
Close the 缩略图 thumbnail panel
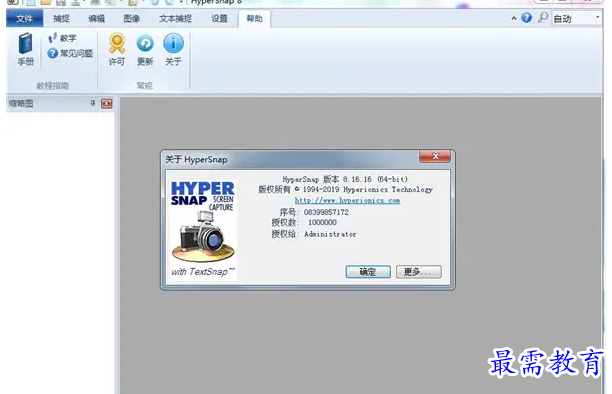[107, 103]
